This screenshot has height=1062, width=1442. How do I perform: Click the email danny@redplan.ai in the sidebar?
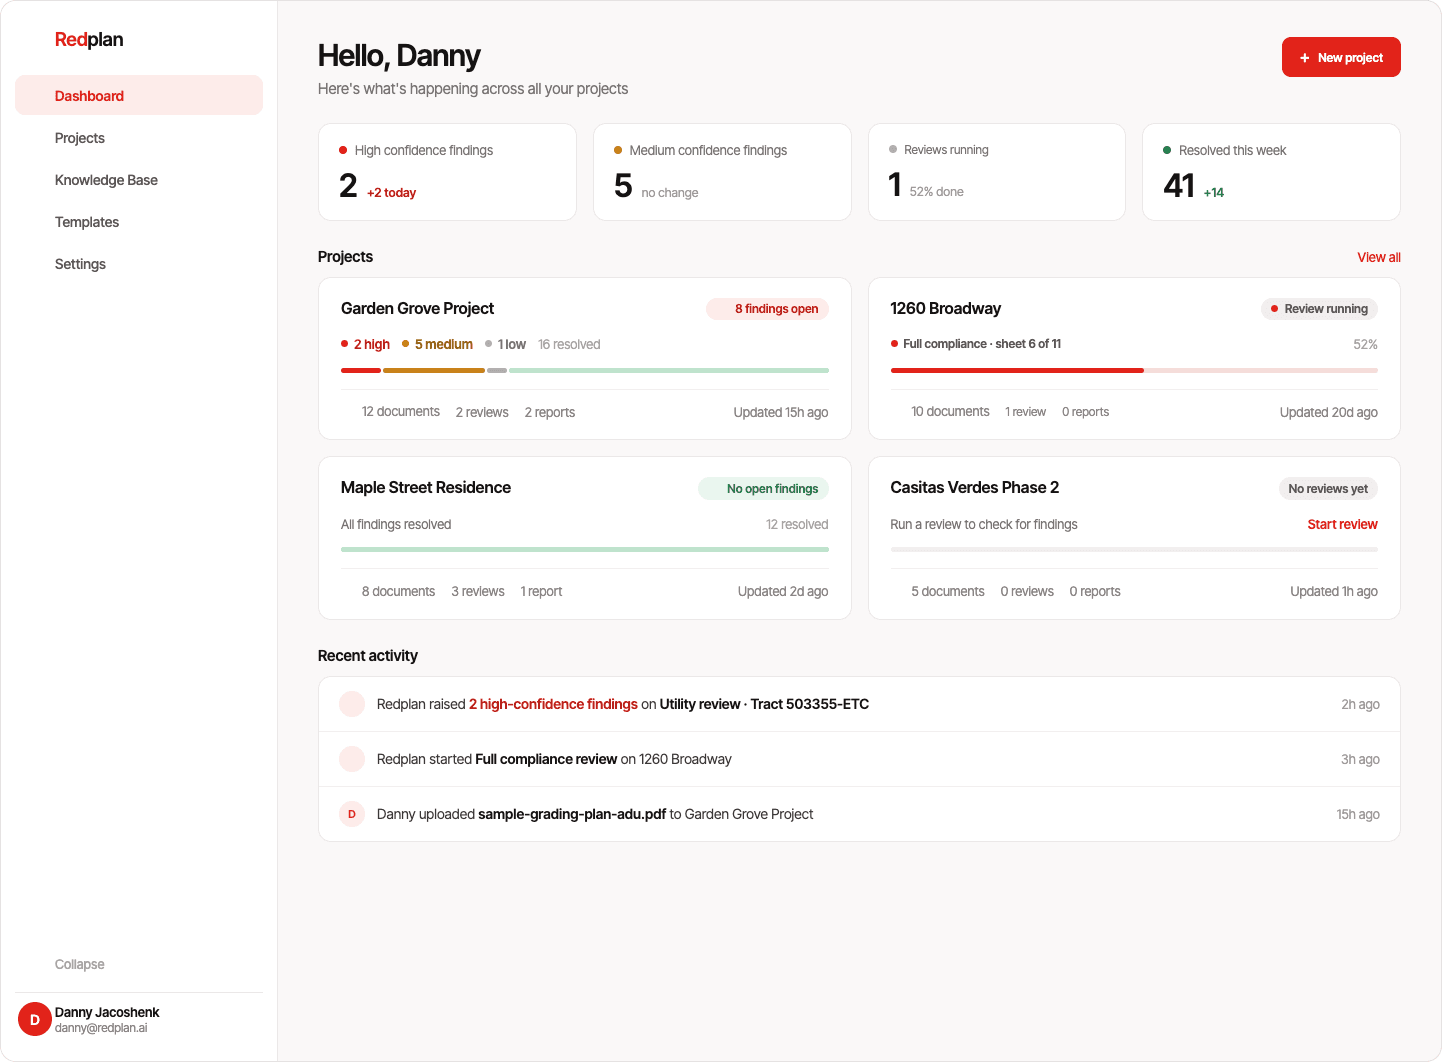tap(101, 1028)
